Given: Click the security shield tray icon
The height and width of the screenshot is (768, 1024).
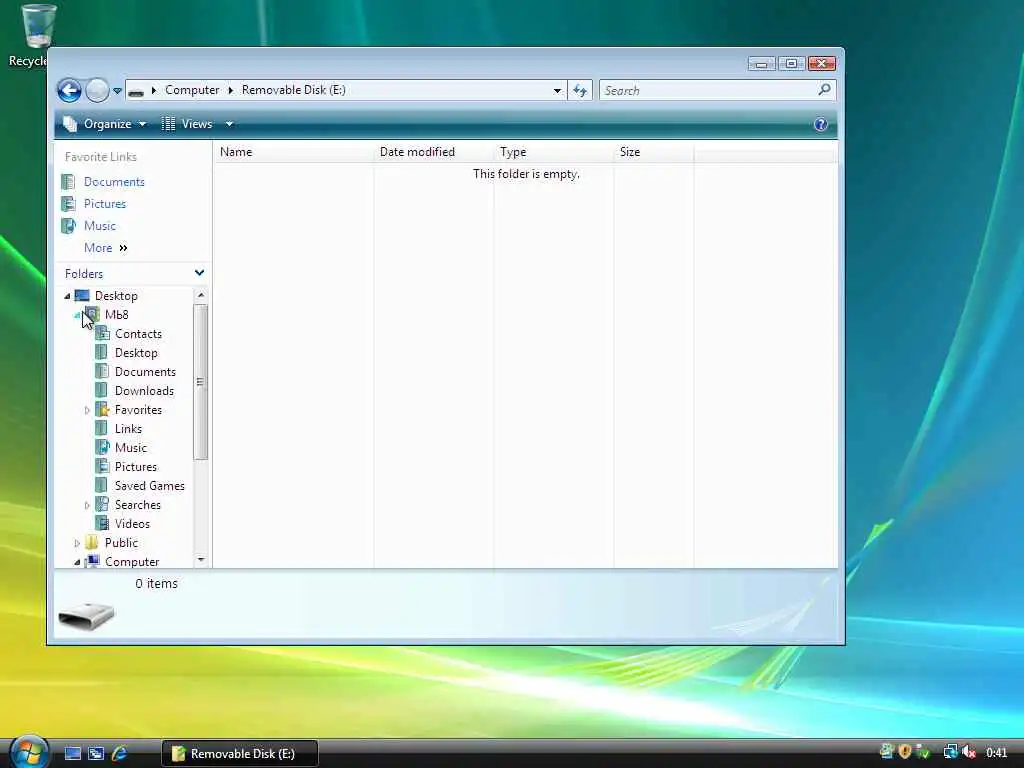Looking at the screenshot, I should 904,752.
